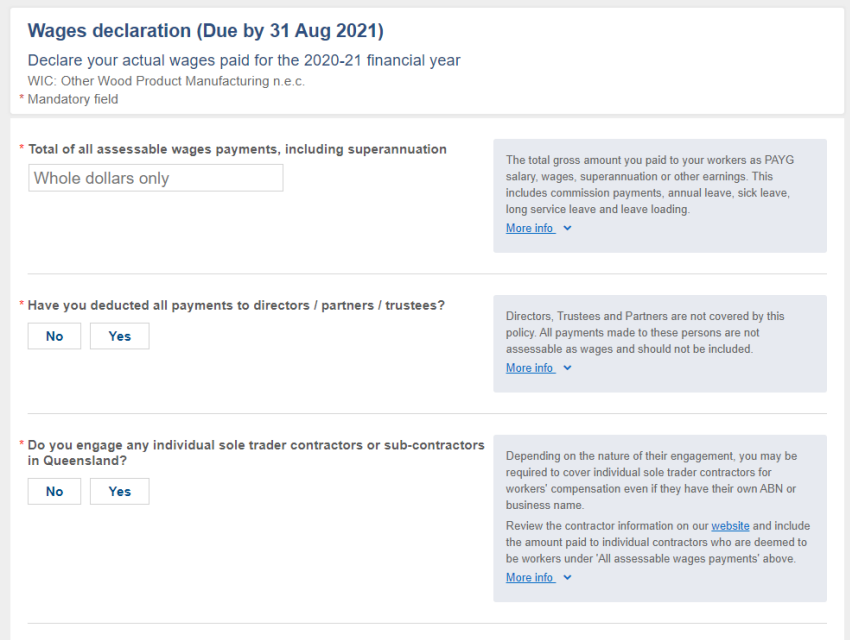
Task: Click the PAYG wages help text panel
Action: 660,196
